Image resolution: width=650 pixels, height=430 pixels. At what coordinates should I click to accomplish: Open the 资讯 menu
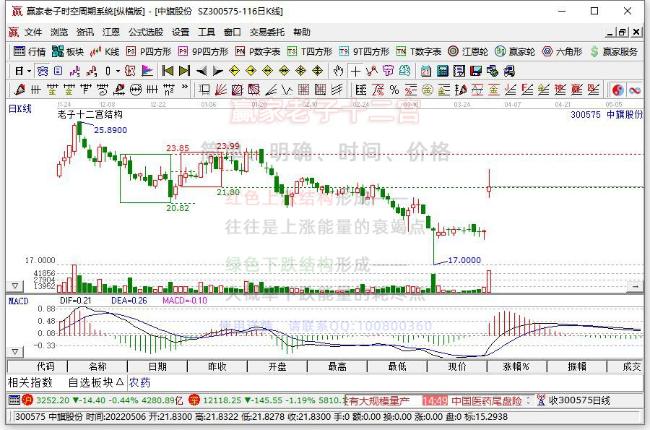(85, 32)
